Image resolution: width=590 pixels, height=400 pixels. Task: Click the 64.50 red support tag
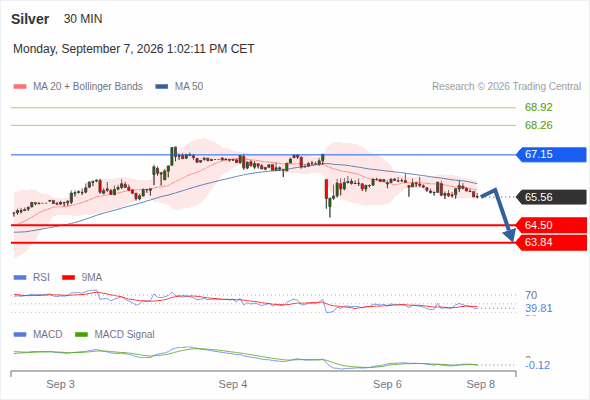pyautogui.click(x=551, y=225)
